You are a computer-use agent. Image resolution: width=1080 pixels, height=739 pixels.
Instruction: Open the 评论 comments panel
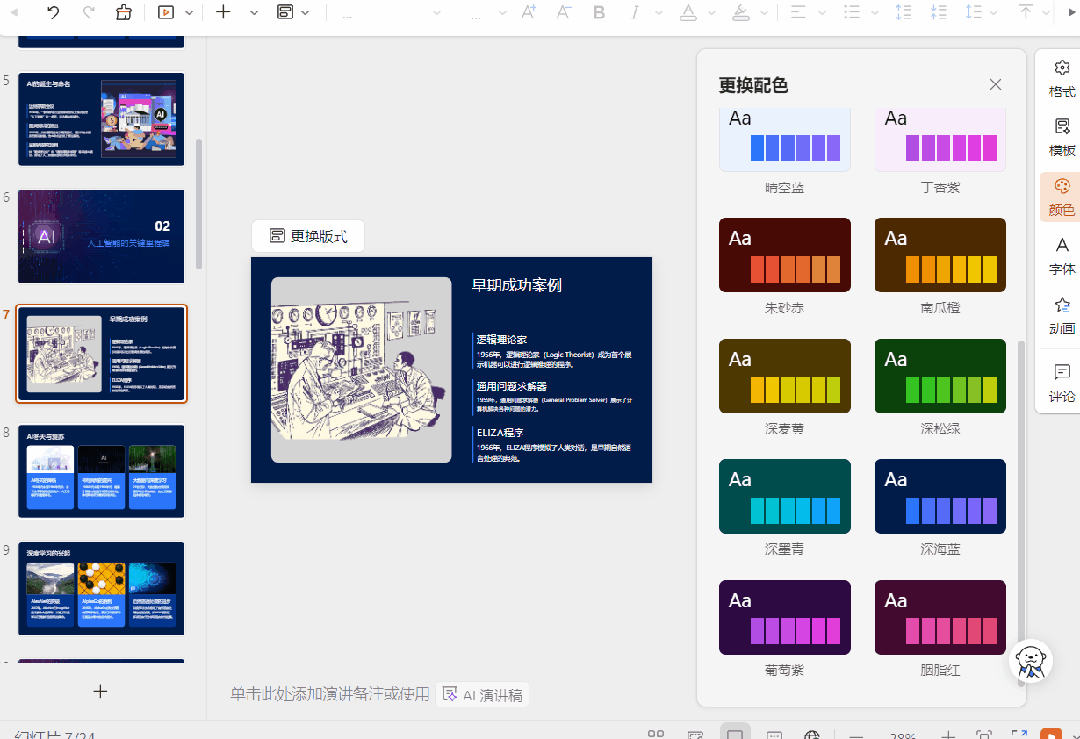click(1061, 384)
